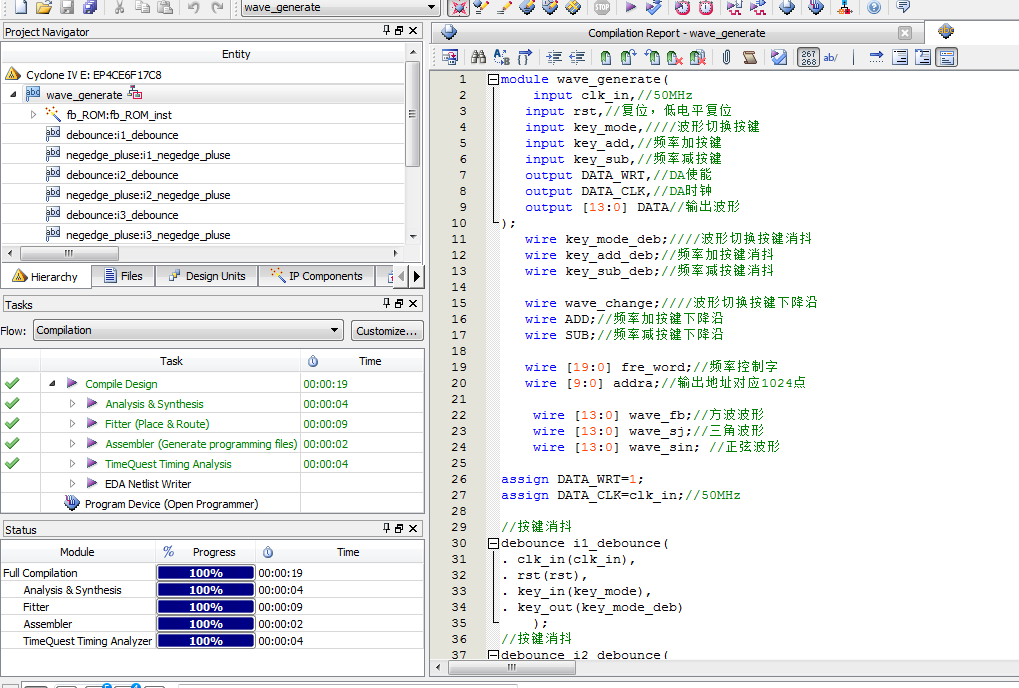Click the Insert Template scroll icon

point(750,57)
